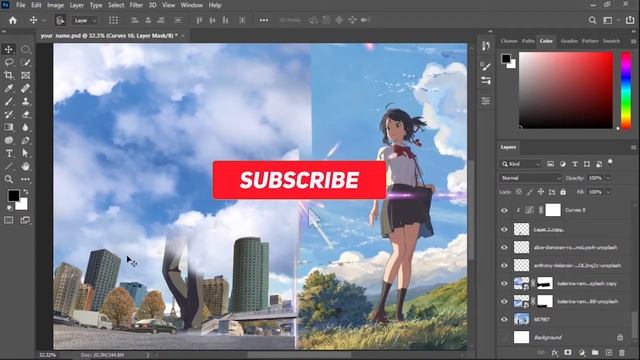Create new fill or adjustment layer

point(582,353)
